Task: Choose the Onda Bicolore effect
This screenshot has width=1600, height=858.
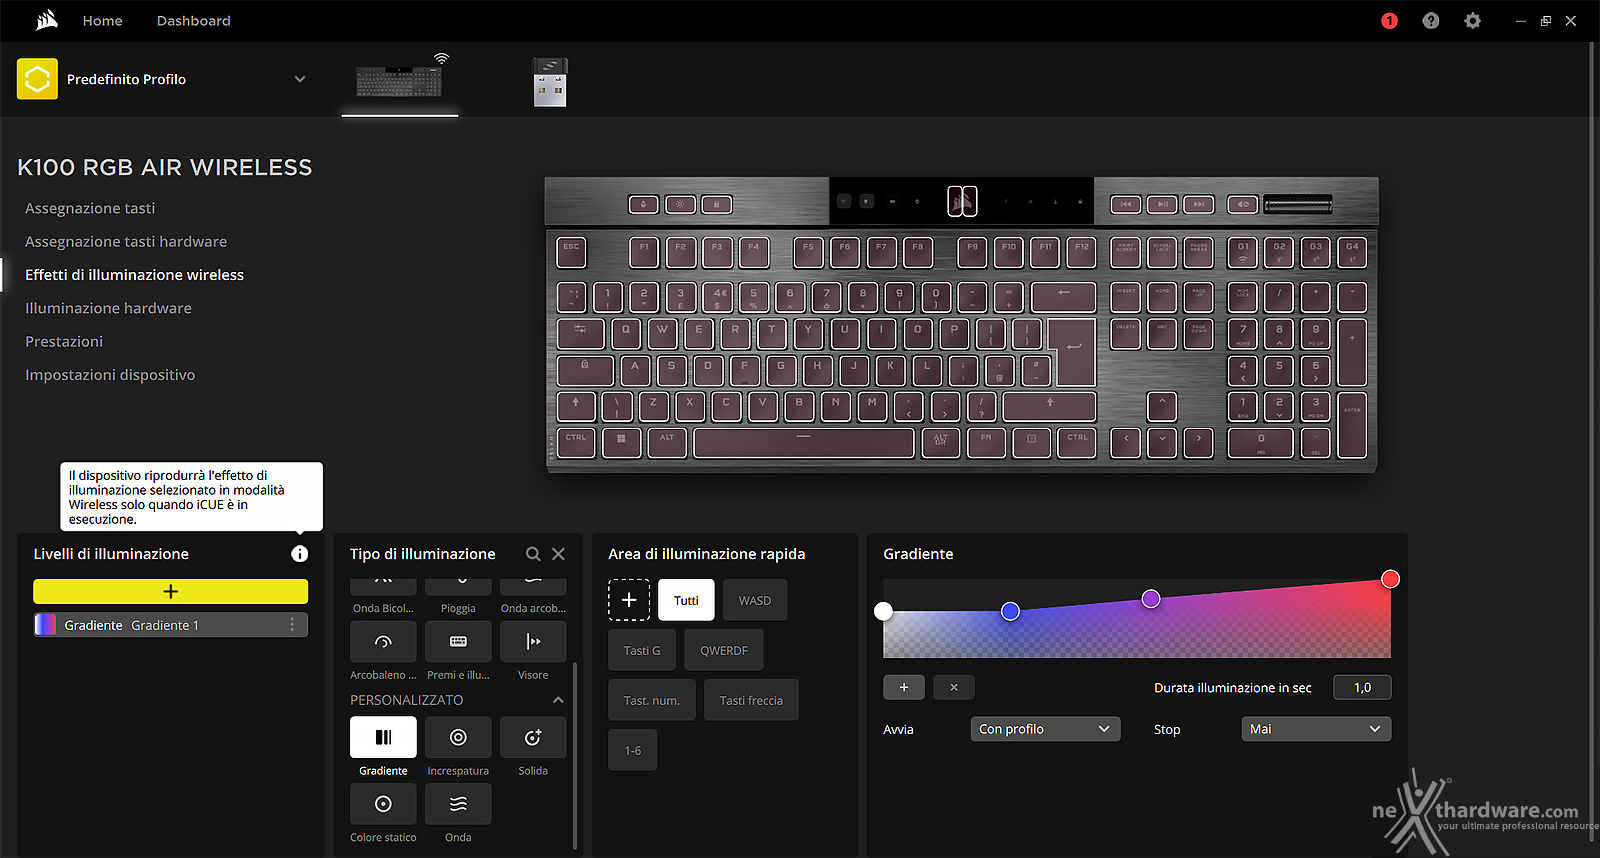Action: tap(383, 587)
